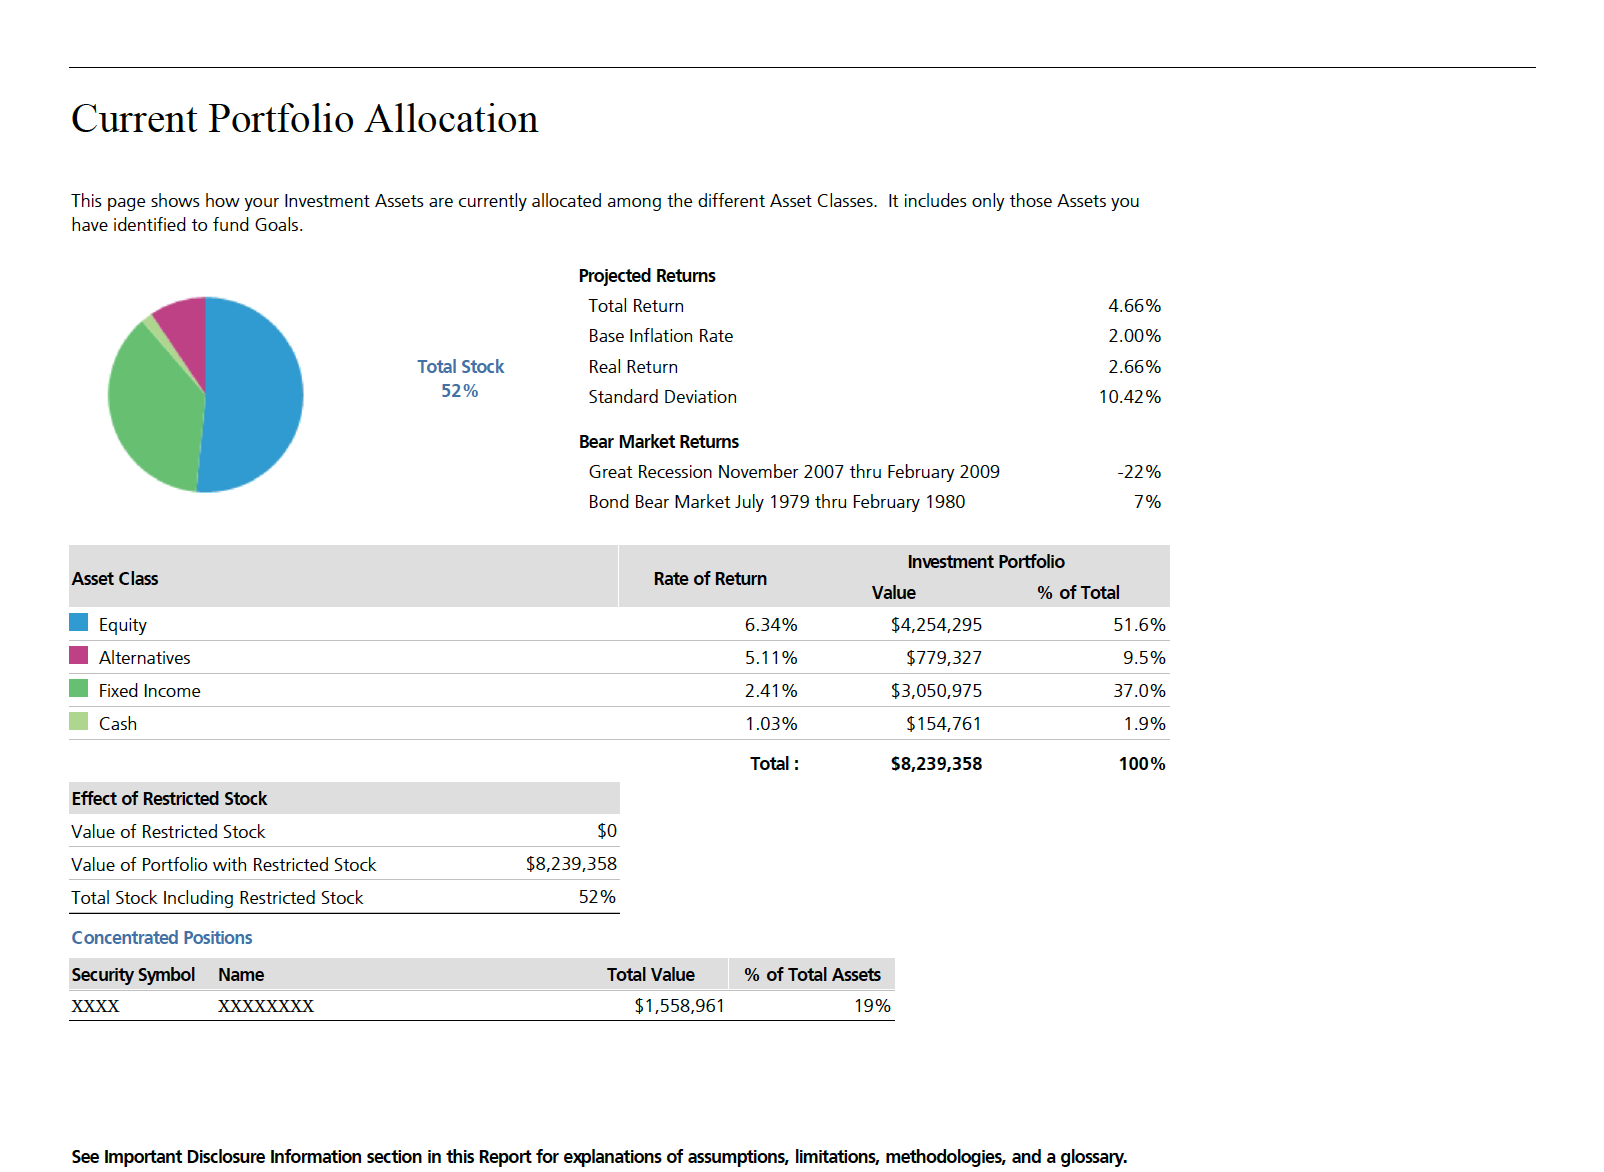Viewport: 1604px width, 1172px height.
Task: Click the green Fixed Income legend swatch
Action: click(x=78, y=689)
